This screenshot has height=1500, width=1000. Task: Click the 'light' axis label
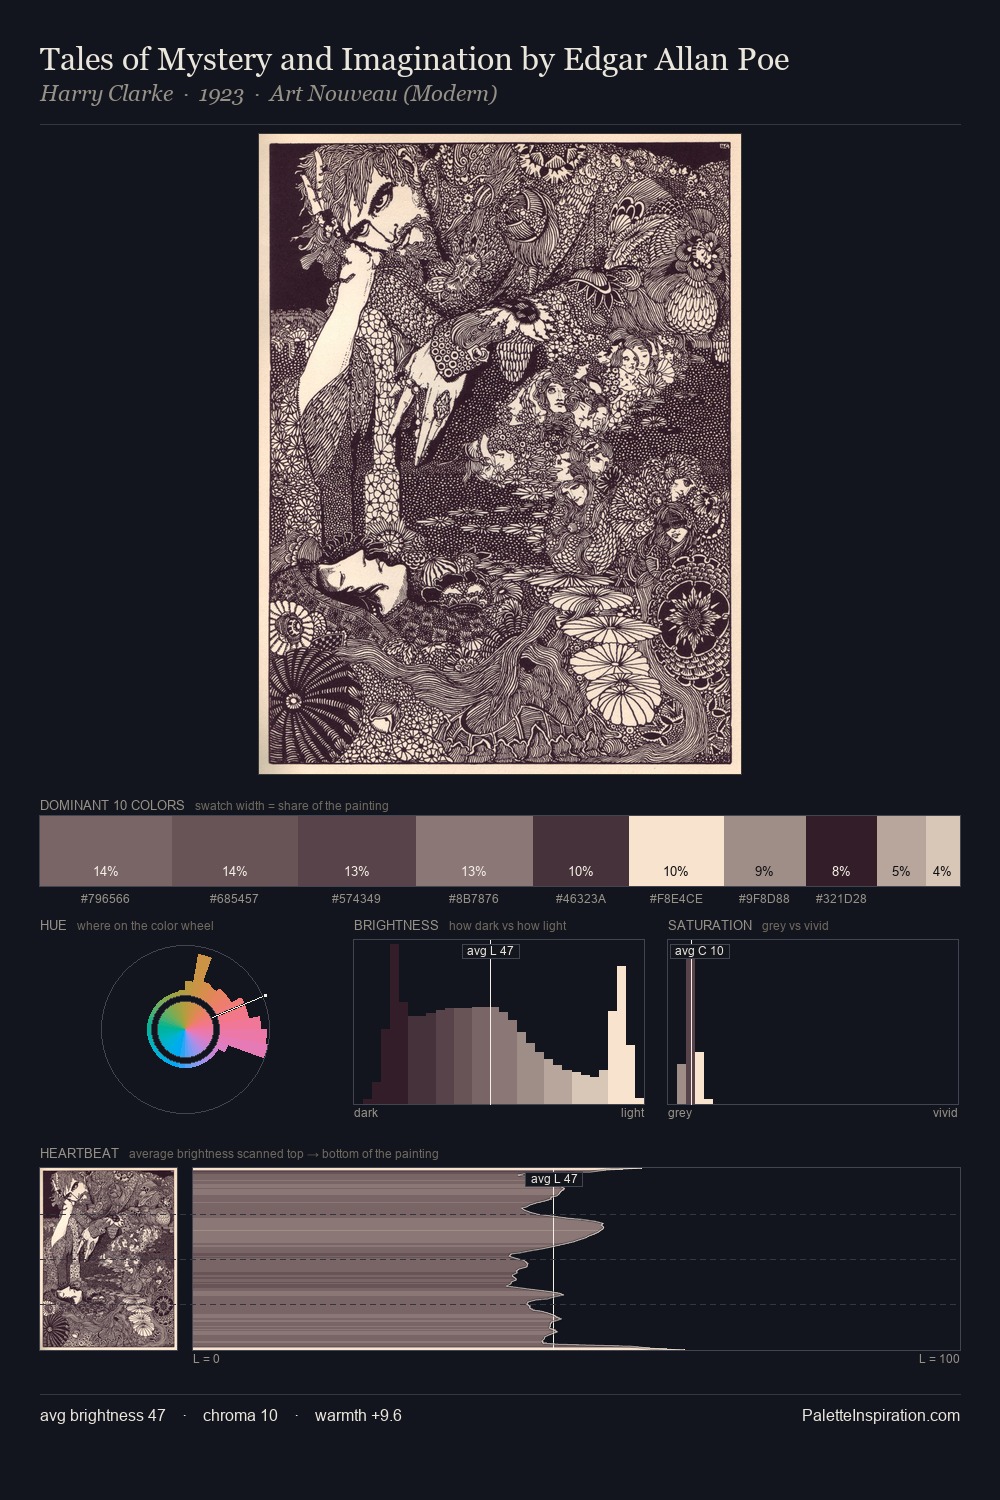pos(632,1113)
